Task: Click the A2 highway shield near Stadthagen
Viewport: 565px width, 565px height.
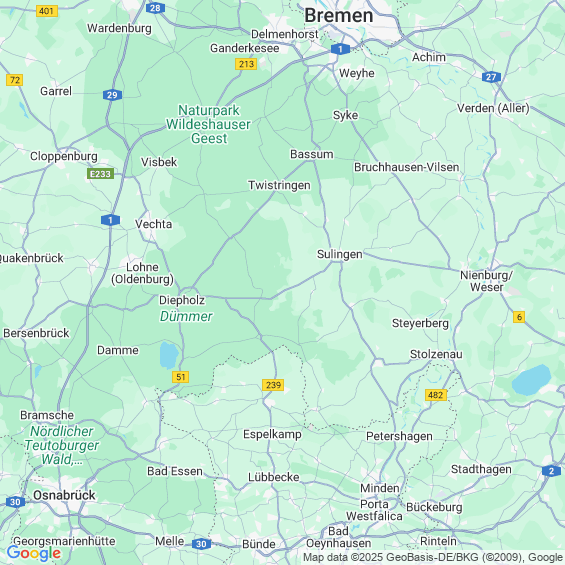Action: click(x=551, y=471)
